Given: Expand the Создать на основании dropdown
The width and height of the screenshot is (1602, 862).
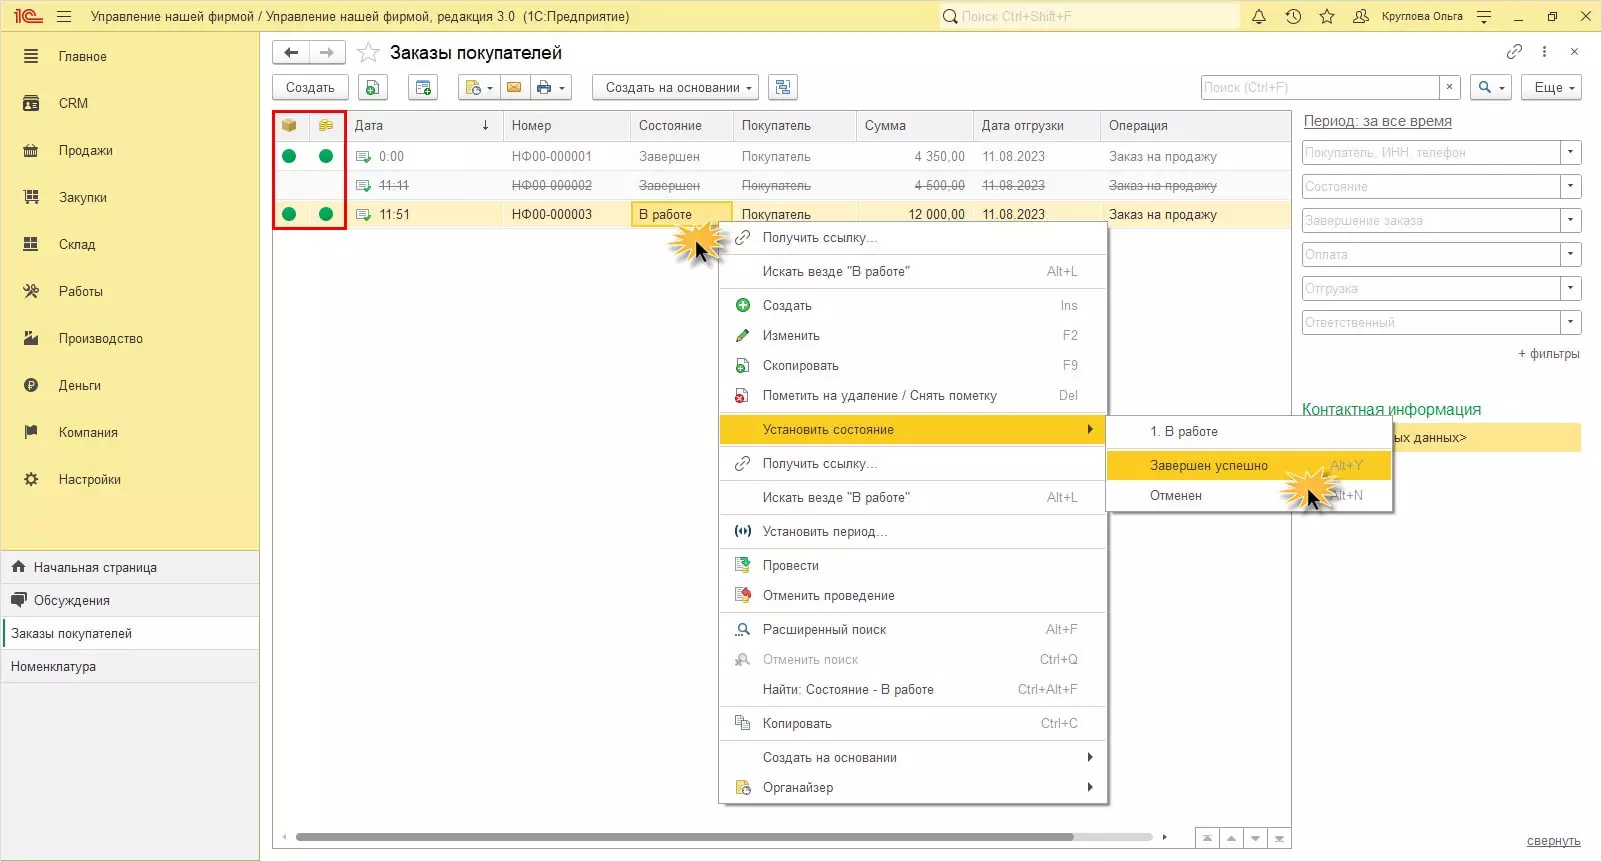Looking at the screenshot, I should pyautogui.click(x=675, y=88).
